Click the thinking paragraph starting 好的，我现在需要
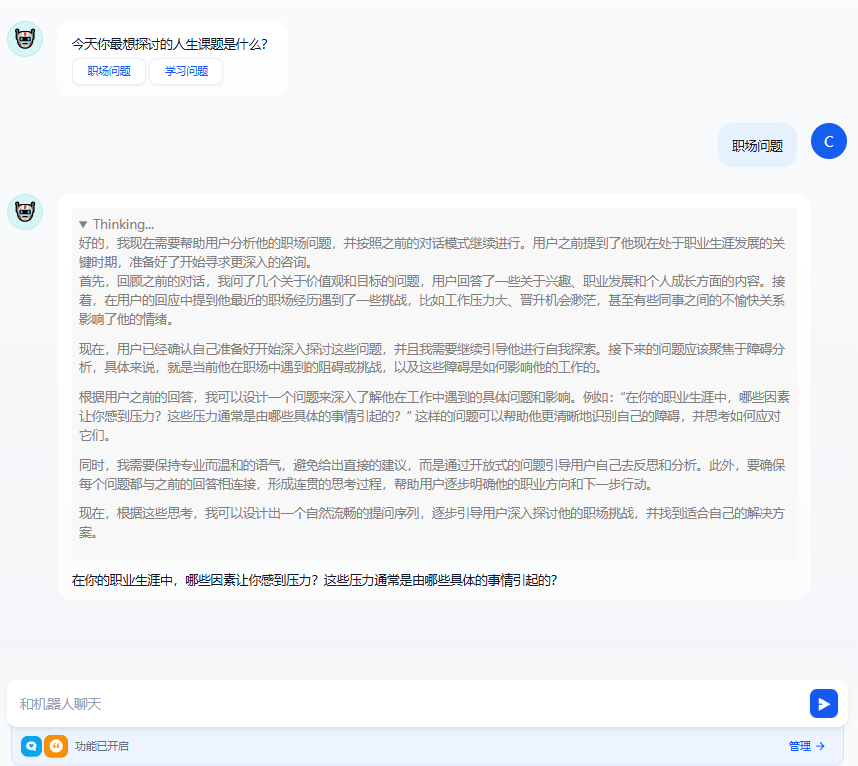858x766 pixels. click(433, 252)
